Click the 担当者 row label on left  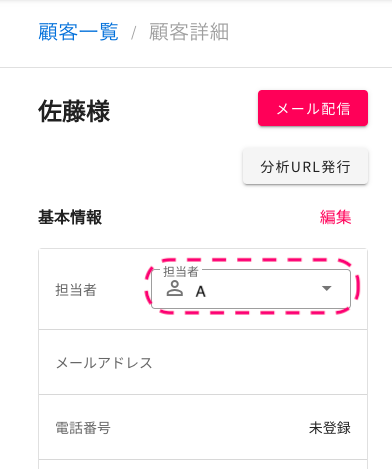pos(76,290)
